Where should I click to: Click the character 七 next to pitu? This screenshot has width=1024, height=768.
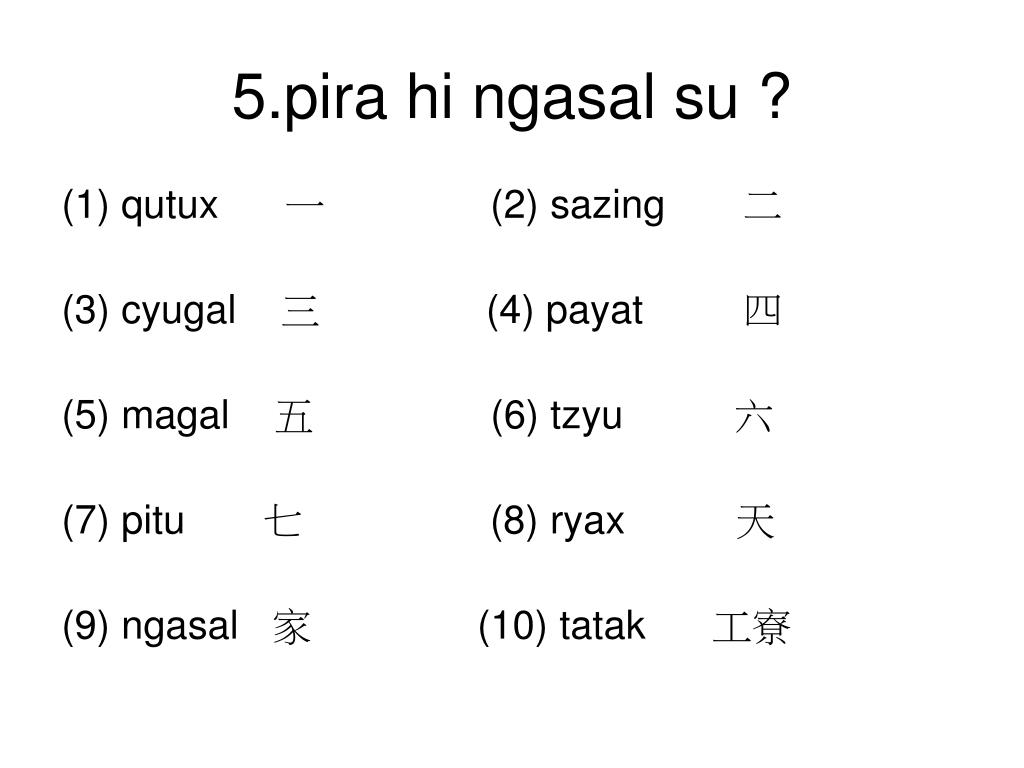tap(283, 521)
